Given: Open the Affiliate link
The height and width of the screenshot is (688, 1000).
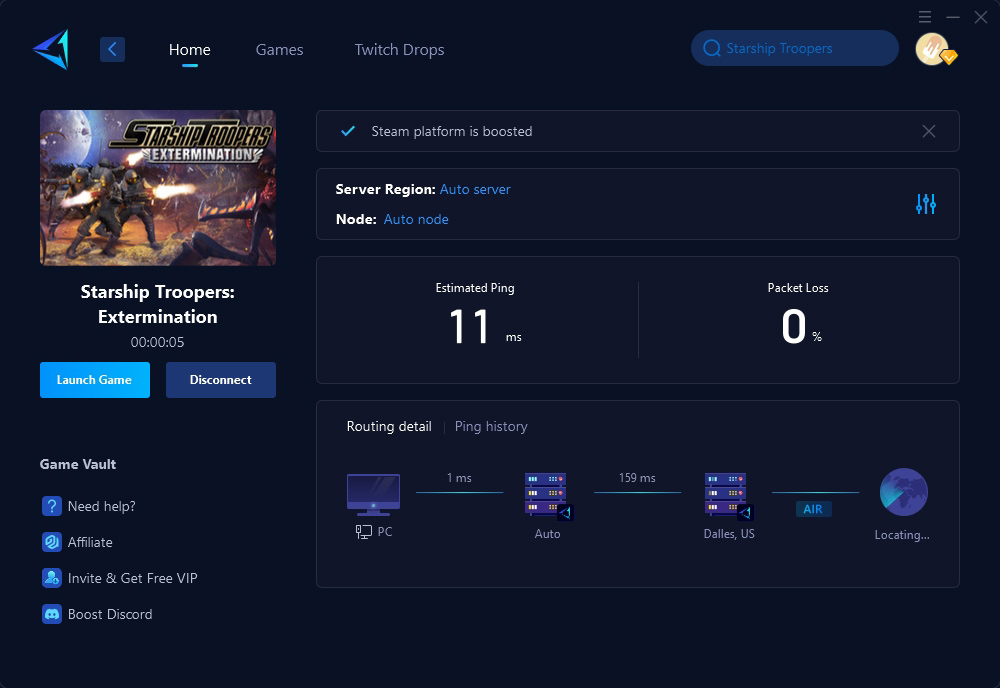Looking at the screenshot, I should coord(90,542).
